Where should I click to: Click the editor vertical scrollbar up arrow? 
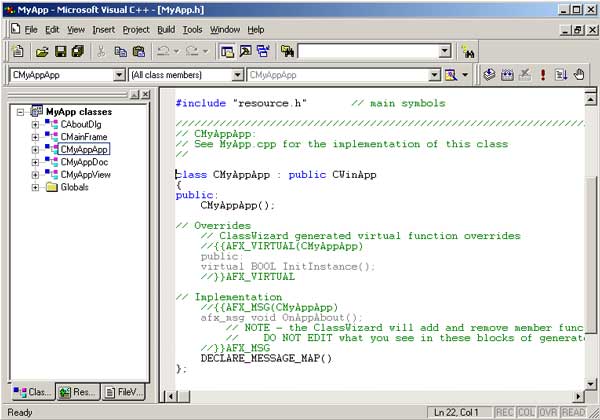click(590, 100)
